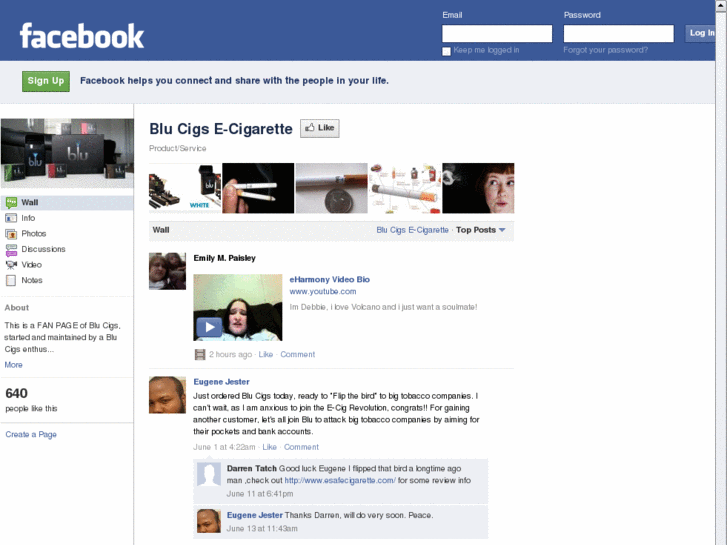Viewport: 727px width, 545px height.
Task: Click Eugene Jester's small comment avatar
Action: pos(209,521)
